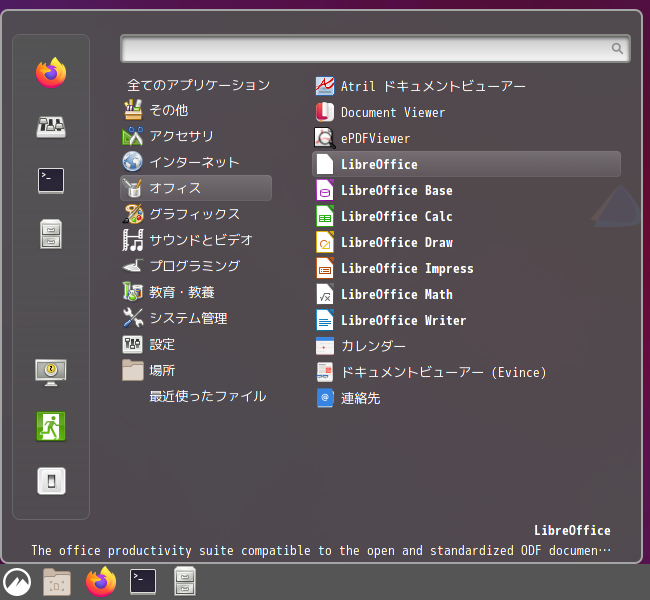
Task: Open Control Center from the favorites sidebar
Action: click(x=51, y=127)
